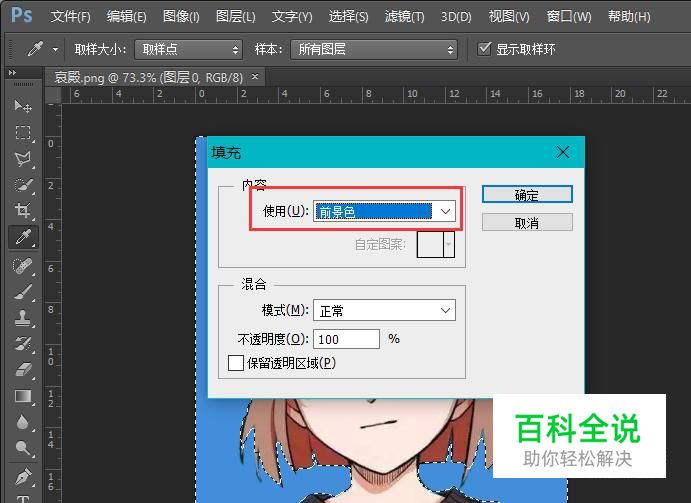Select the Spot Healing Brush tool
The width and height of the screenshot is (691, 503).
(x=23, y=266)
